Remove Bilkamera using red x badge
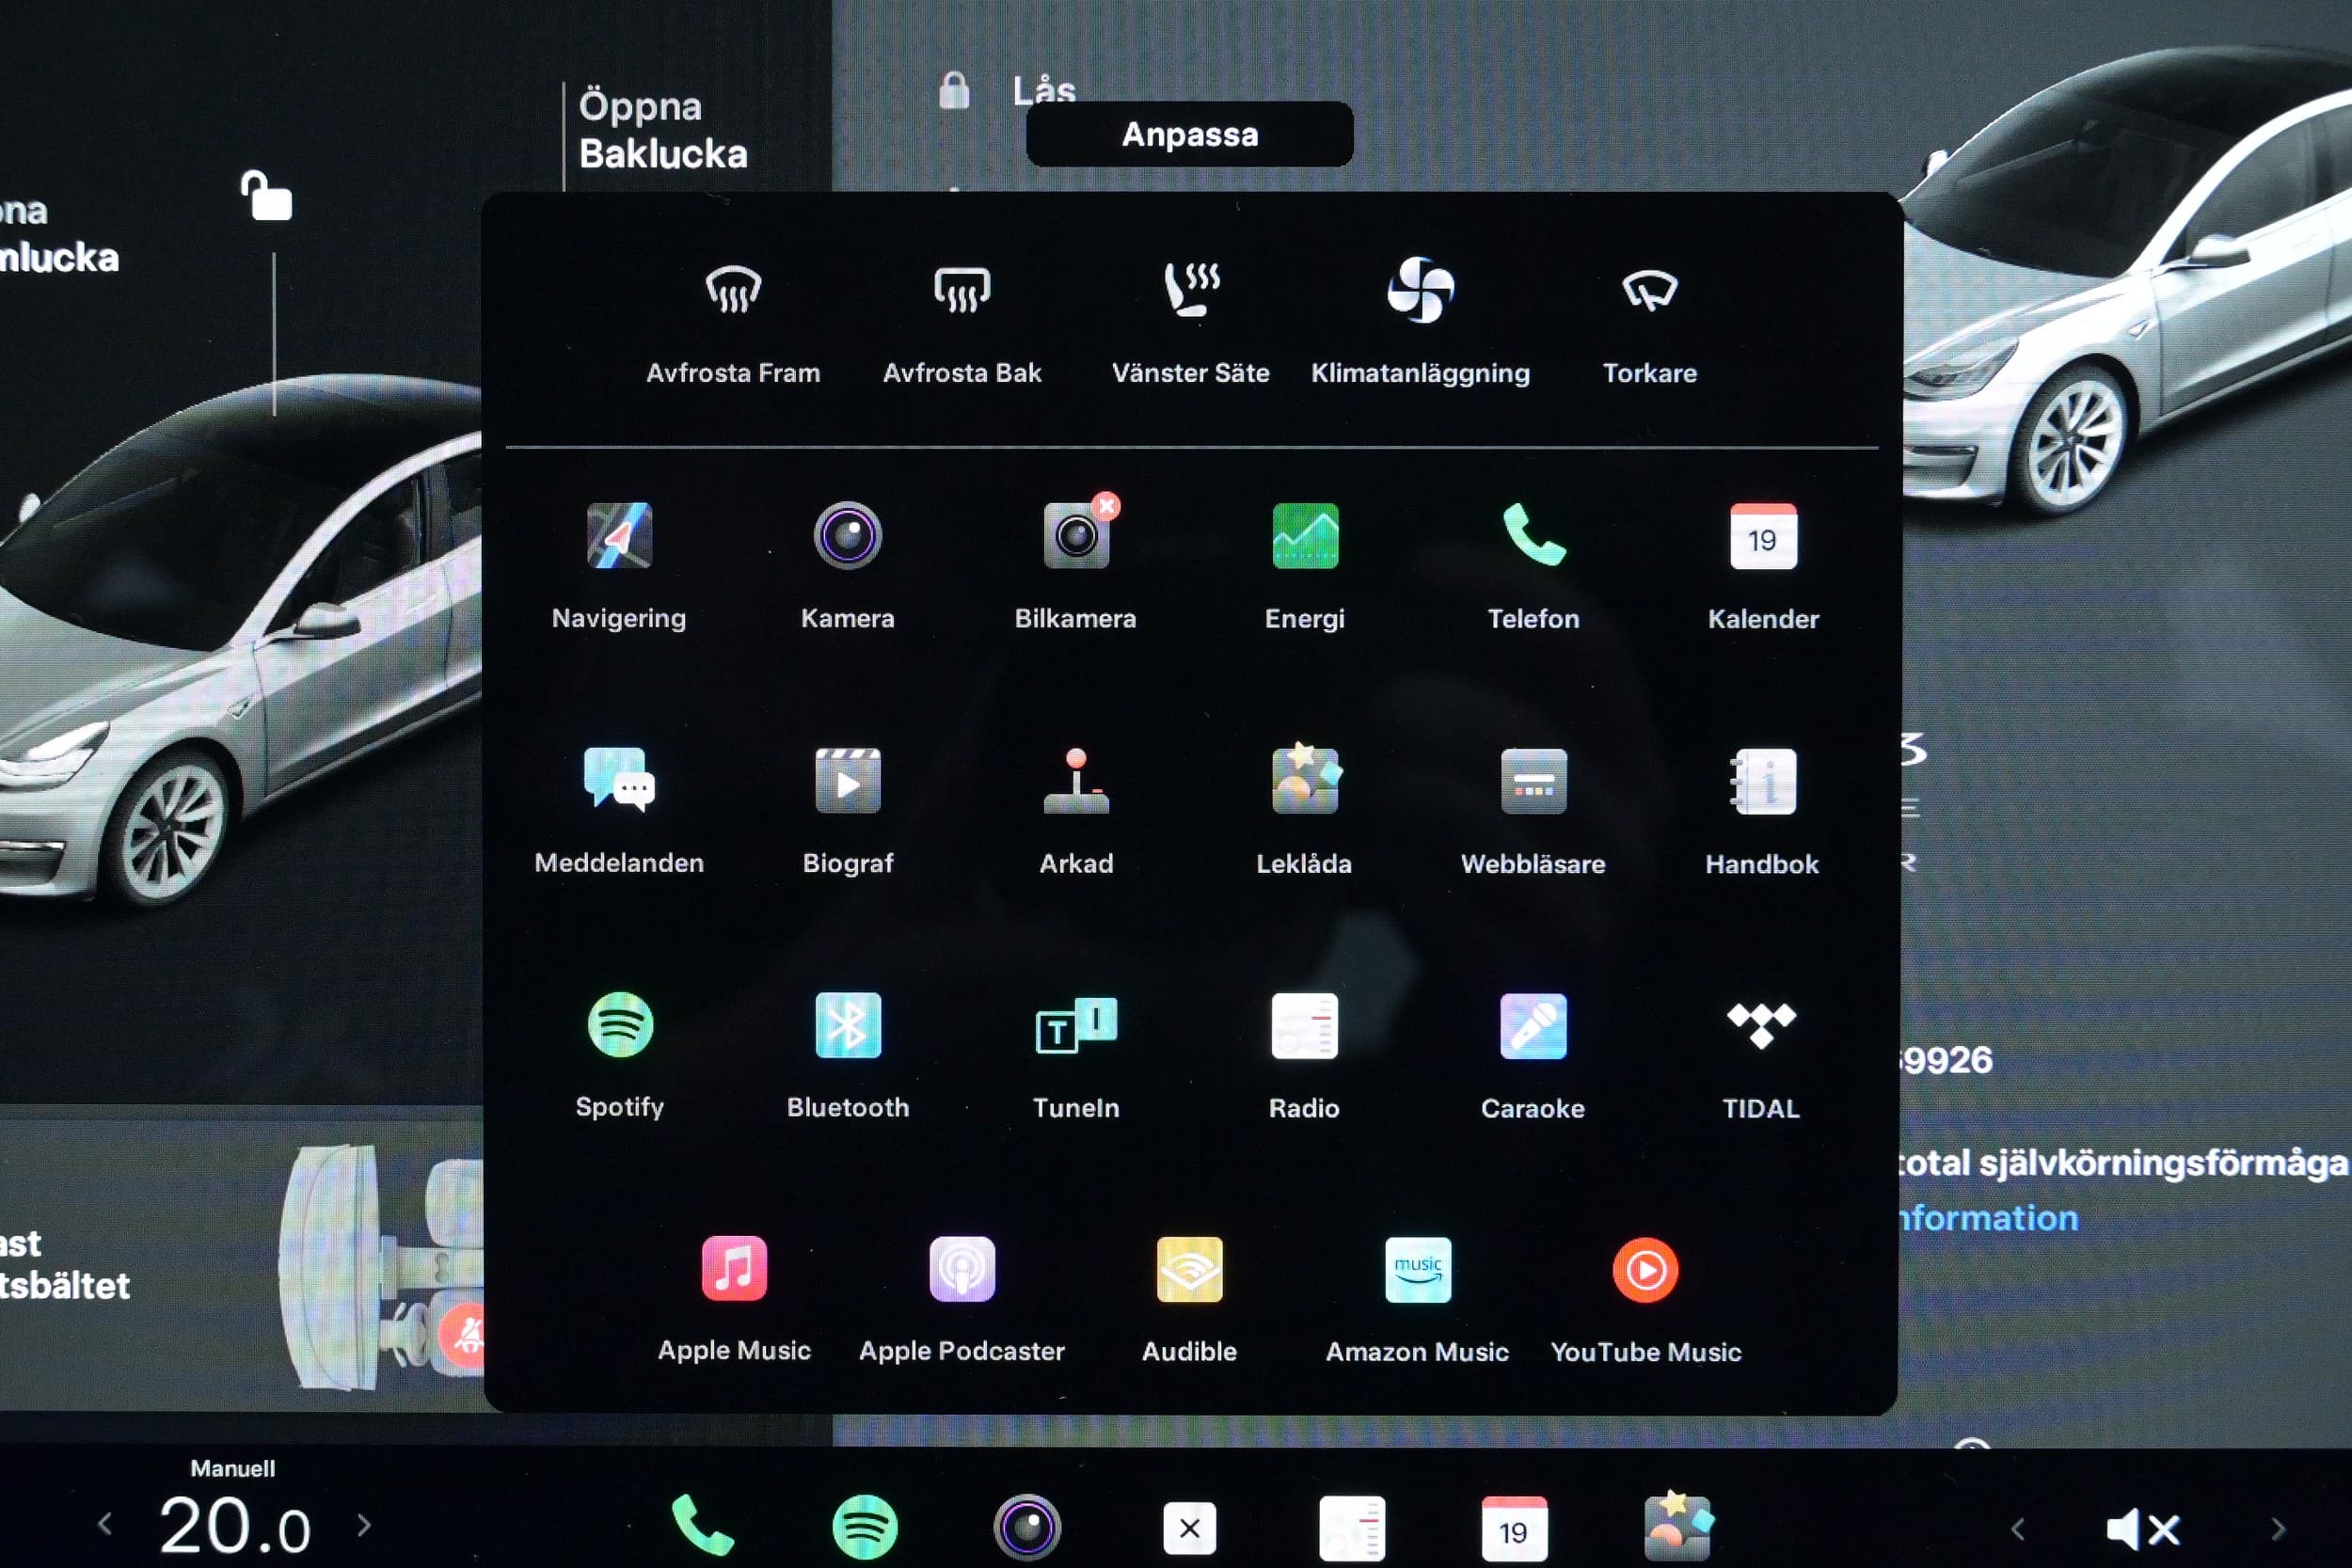The image size is (2352, 1568). point(1106,507)
